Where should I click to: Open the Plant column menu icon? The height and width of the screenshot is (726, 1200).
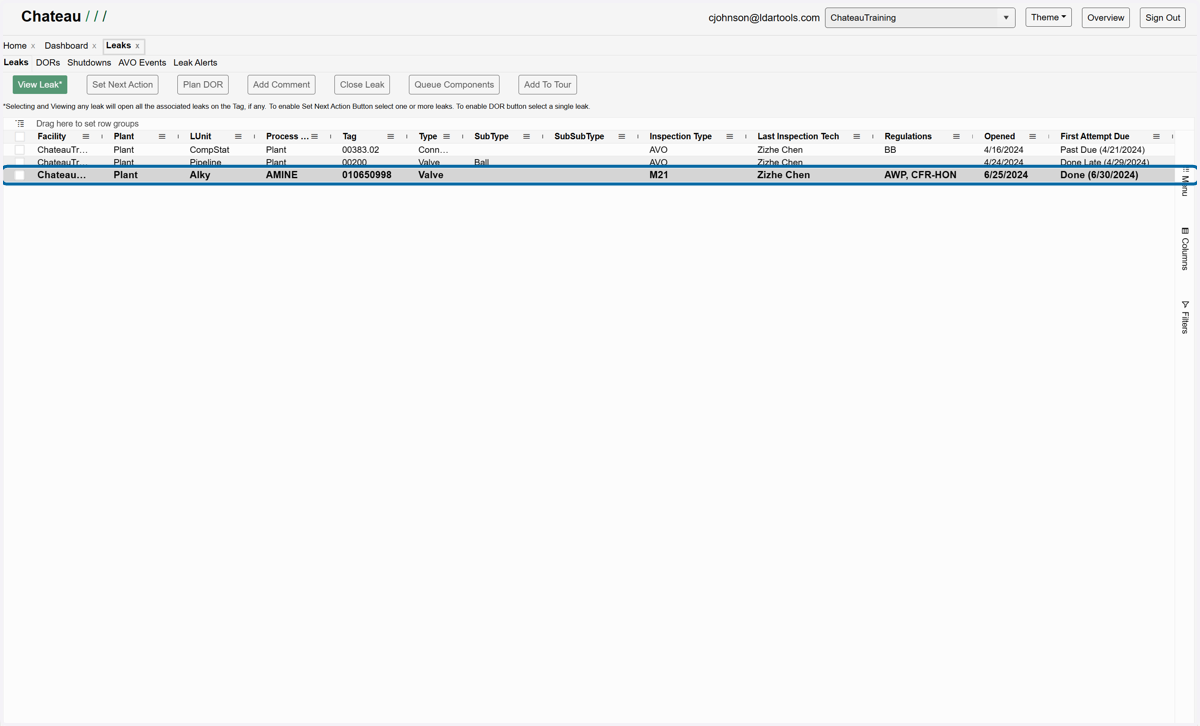162,137
